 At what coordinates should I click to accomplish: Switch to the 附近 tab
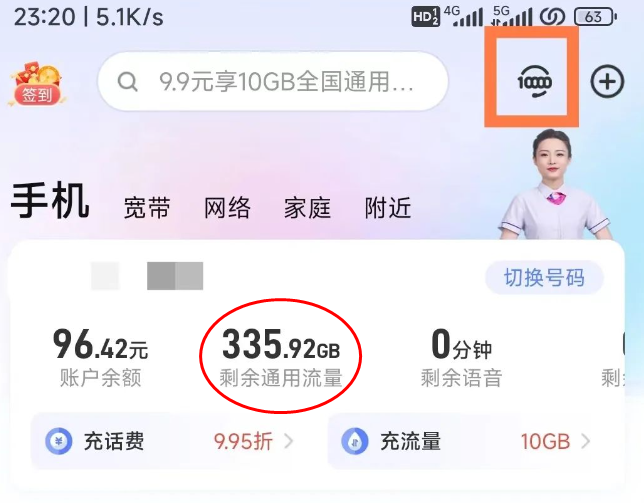[x=388, y=207]
